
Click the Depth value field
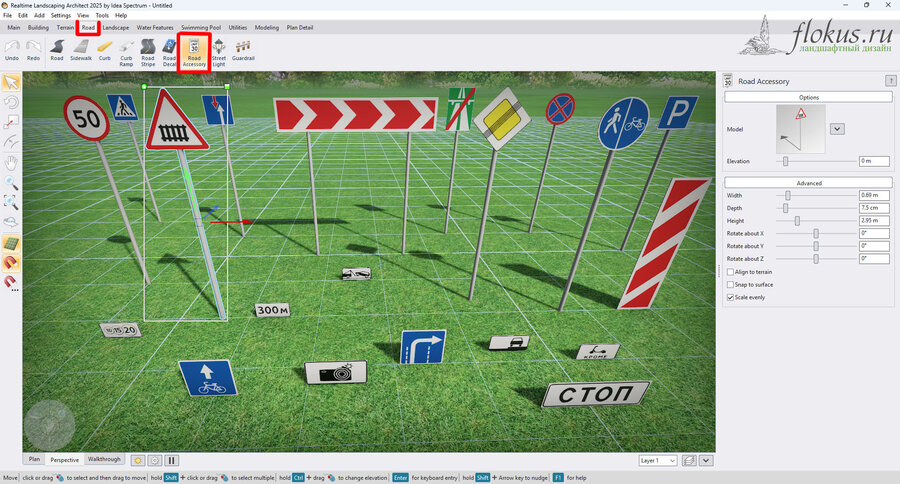point(874,208)
